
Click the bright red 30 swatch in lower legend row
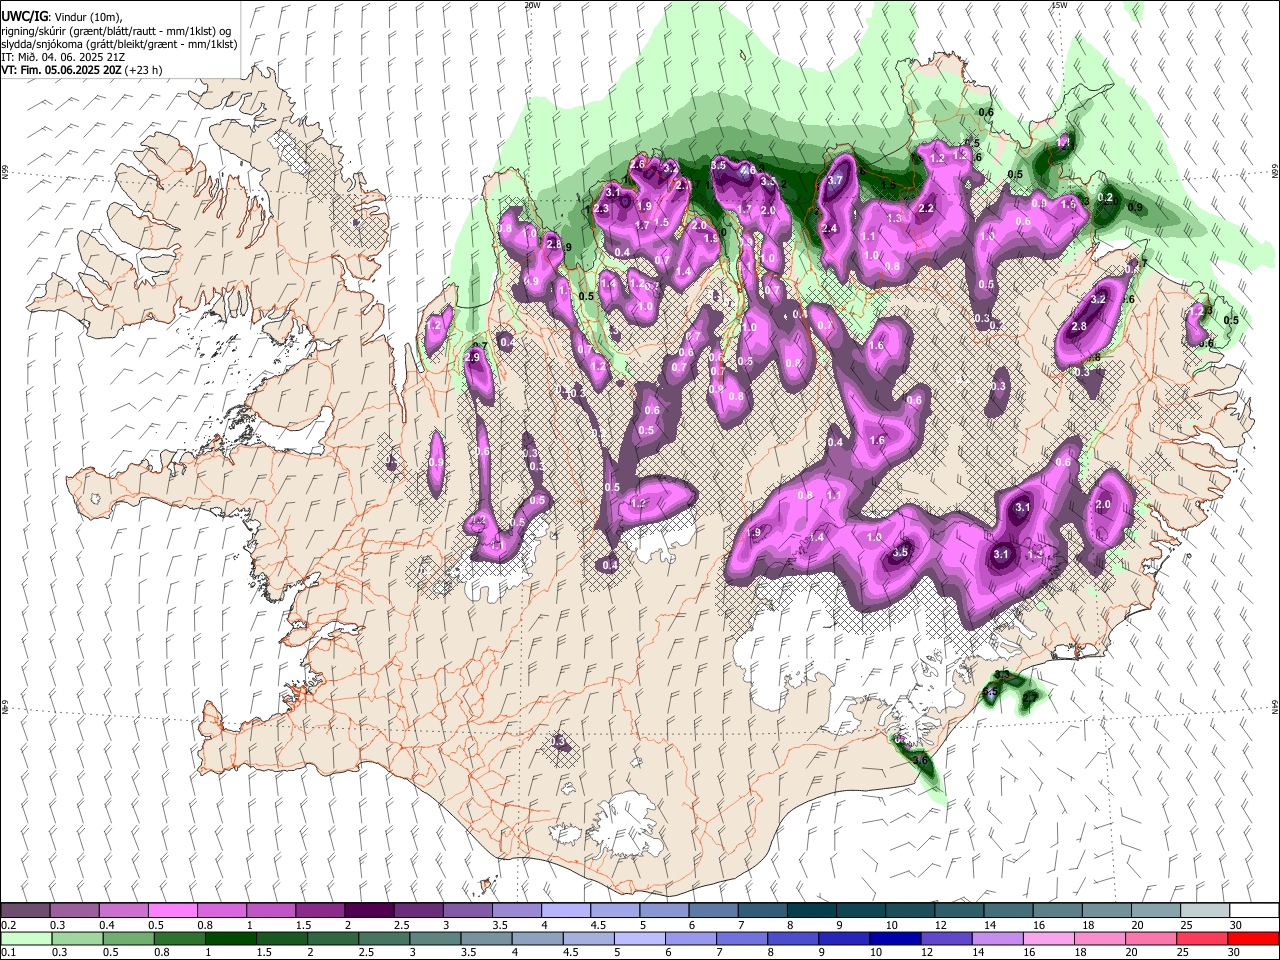point(1253,939)
